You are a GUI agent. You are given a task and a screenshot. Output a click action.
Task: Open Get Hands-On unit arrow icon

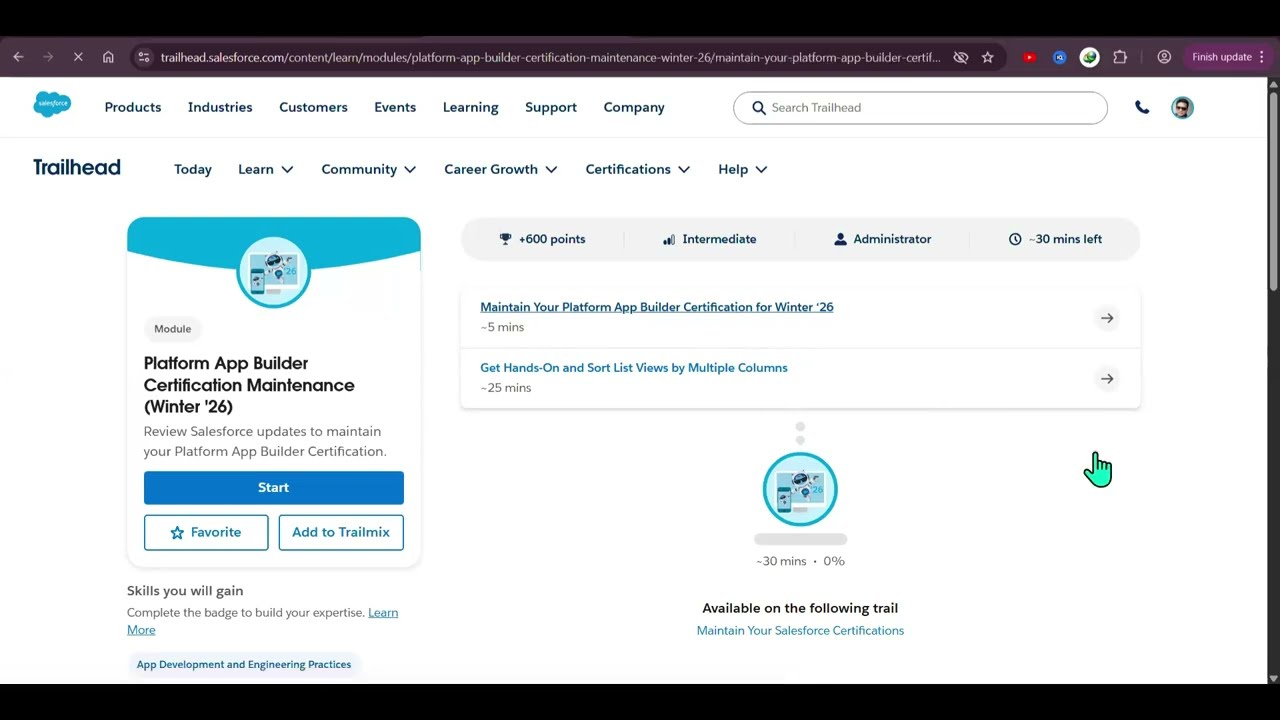[1107, 378]
